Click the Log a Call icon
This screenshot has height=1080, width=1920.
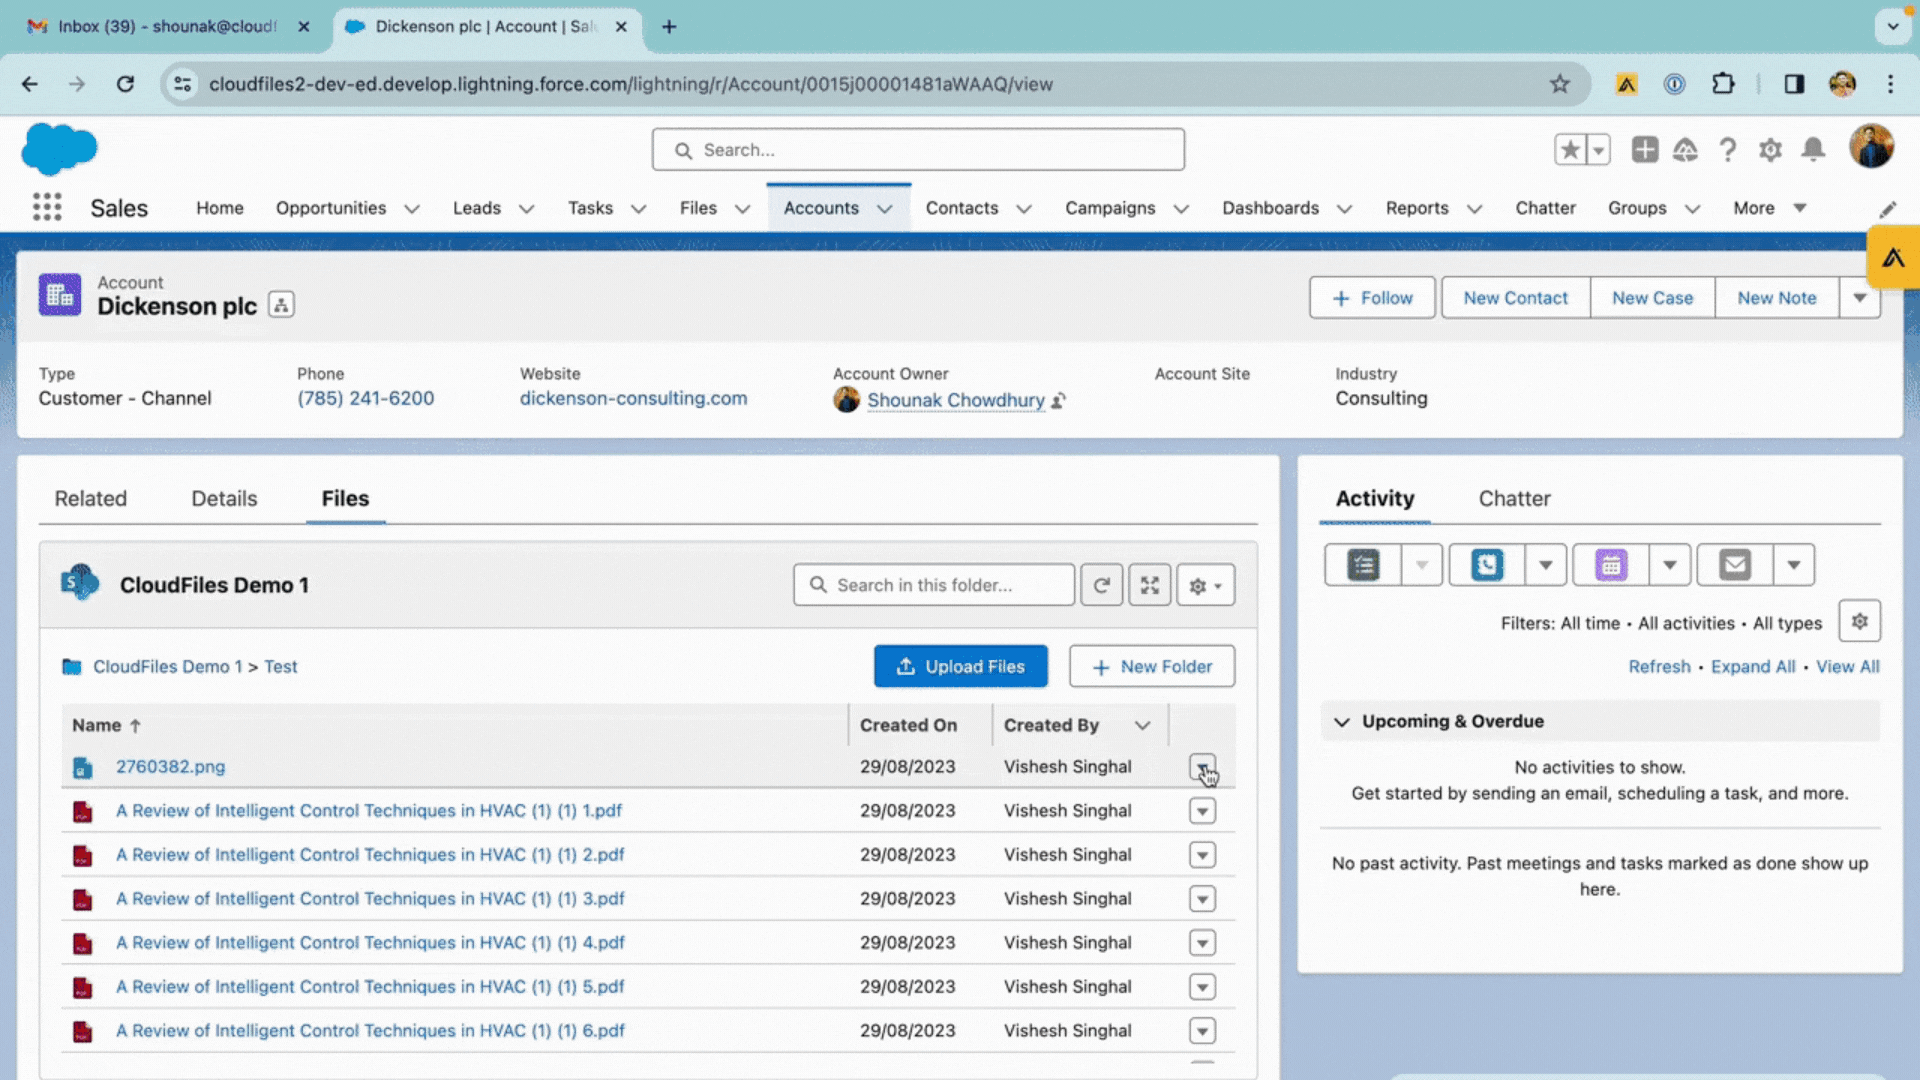coord(1487,565)
